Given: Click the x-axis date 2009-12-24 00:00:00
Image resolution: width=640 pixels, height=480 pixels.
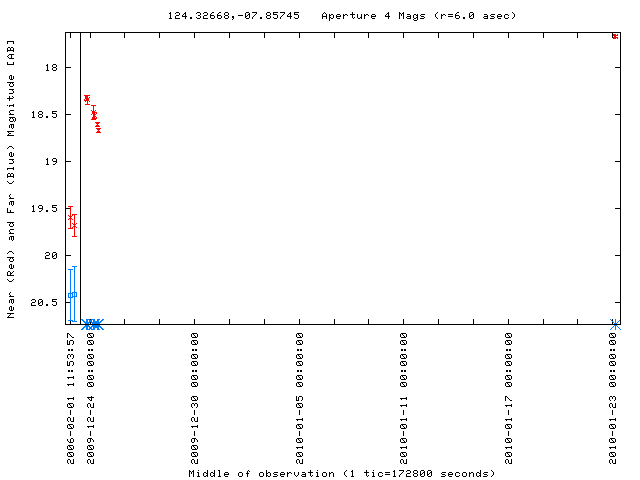Looking at the screenshot, I should 91,398.
